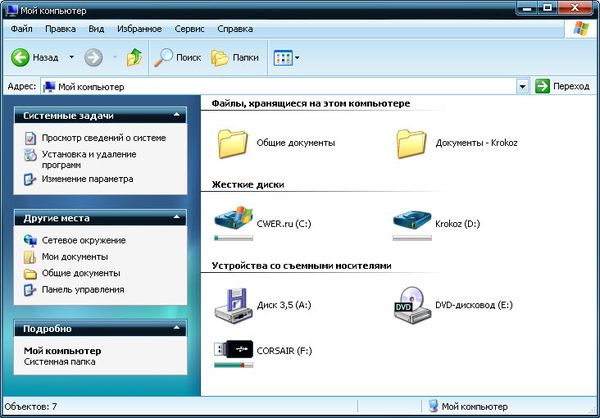Expand the address bar dropdown arrow
600x418 pixels.
(522, 87)
